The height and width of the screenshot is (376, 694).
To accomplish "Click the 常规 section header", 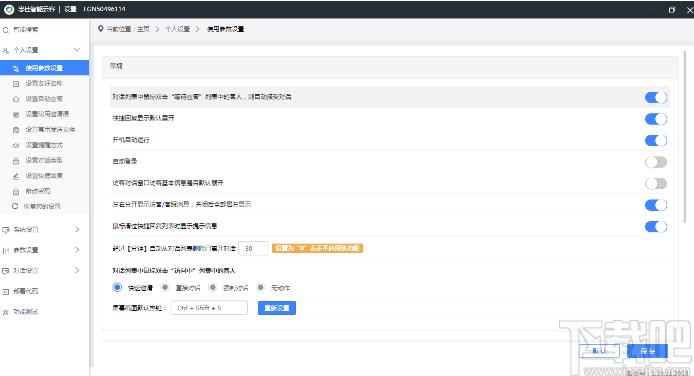I will [x=390, y=66].
